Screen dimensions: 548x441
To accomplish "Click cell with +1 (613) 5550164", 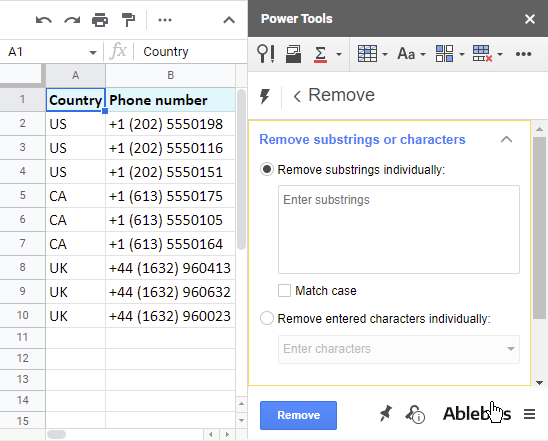I will pyautogui.click(x=171, y=244).
